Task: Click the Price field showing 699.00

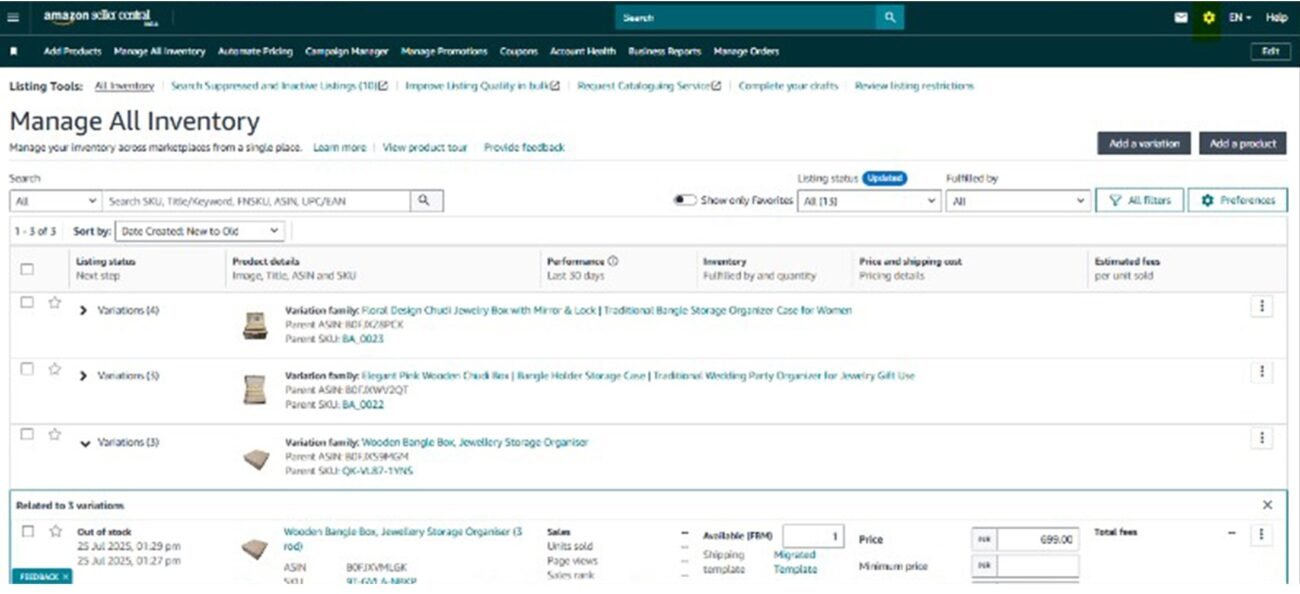Action: click(1038, 539)
